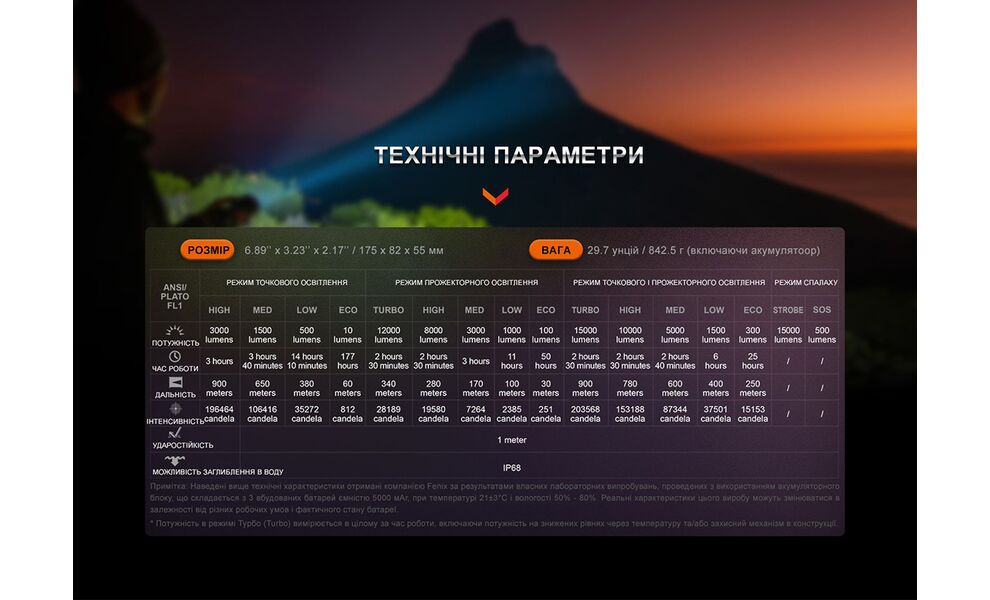Click the orange chevron arrow under the heading
990x600 pixels.
[x=495, y=198]
